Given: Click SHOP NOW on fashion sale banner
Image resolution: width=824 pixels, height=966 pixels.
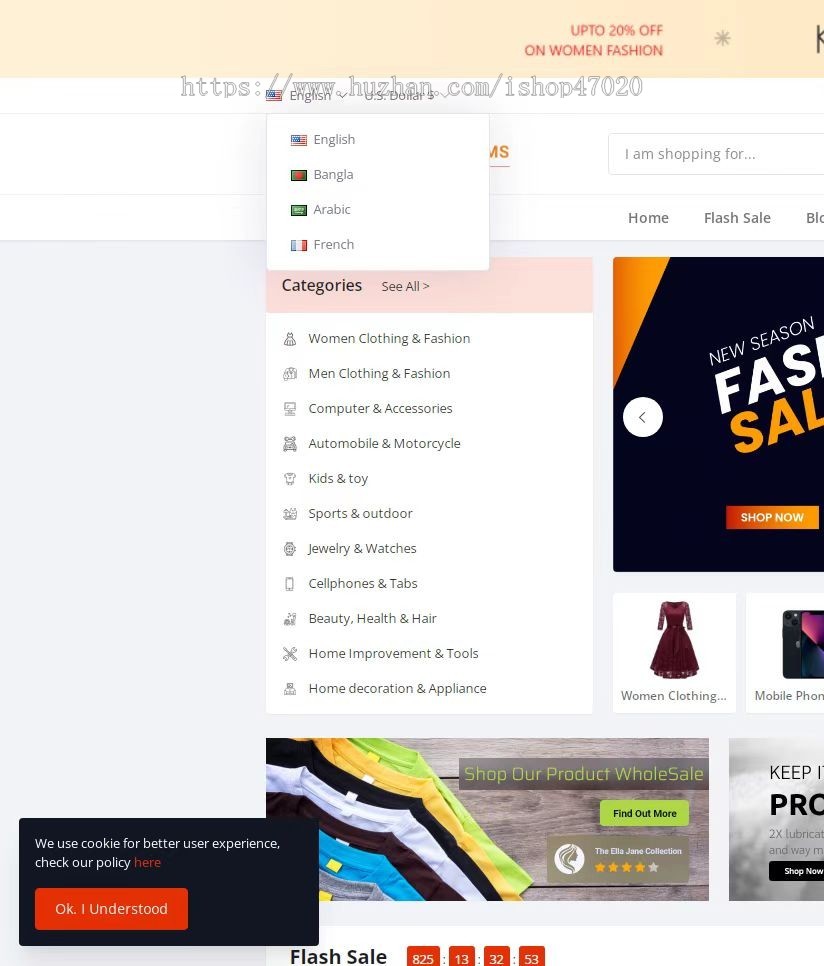Looking at the screenshot, I should 772,518.
